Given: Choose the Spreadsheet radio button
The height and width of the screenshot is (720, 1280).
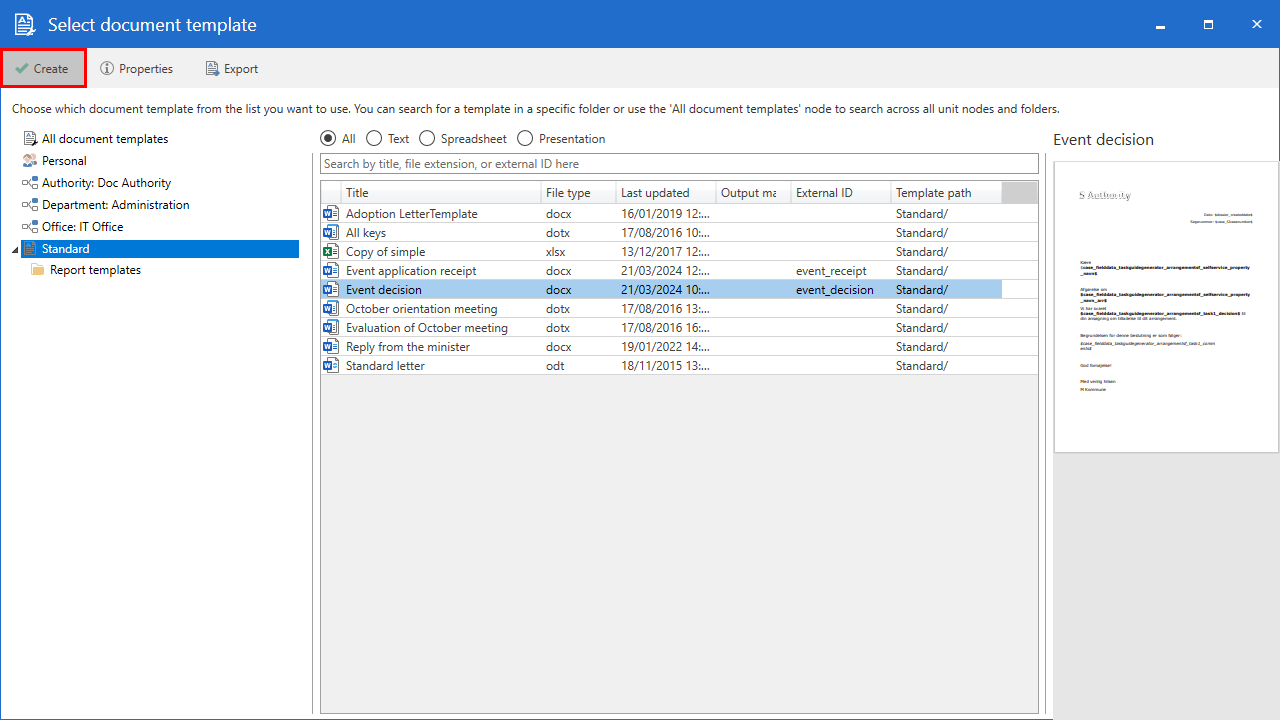Looking at the screenshot, I should click(x=427, y=139).
